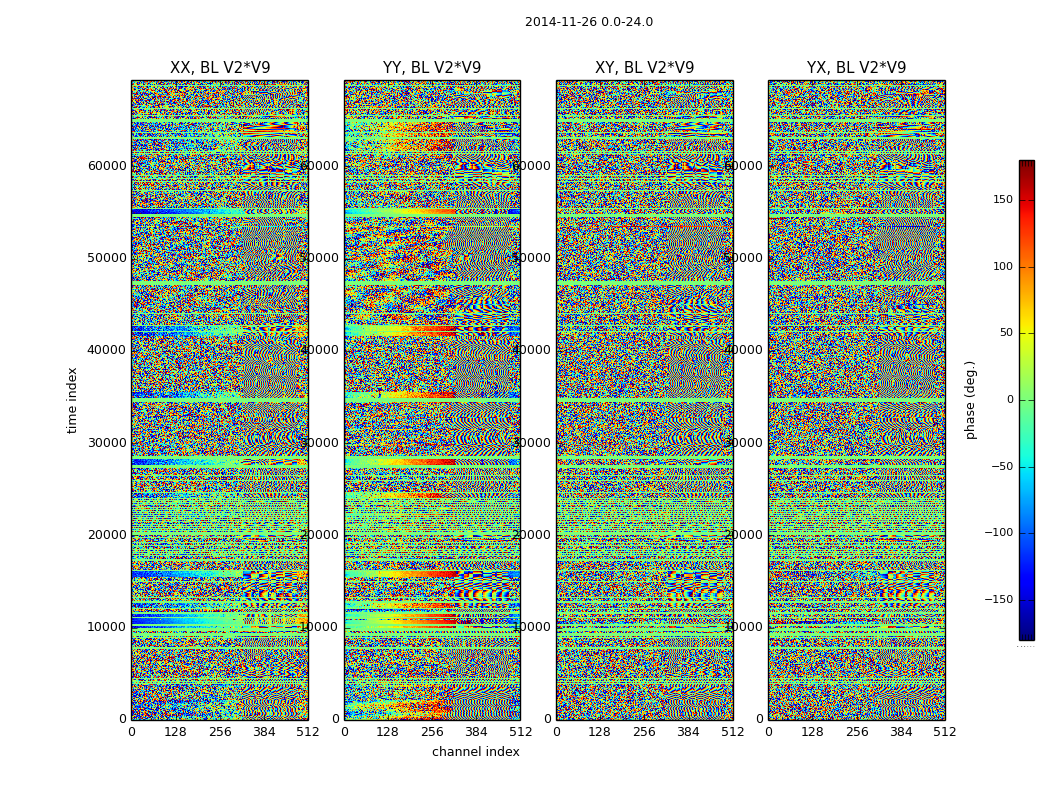Click the colorbar near the −150 tick
1050x800 pixels.
(1027, 599)
